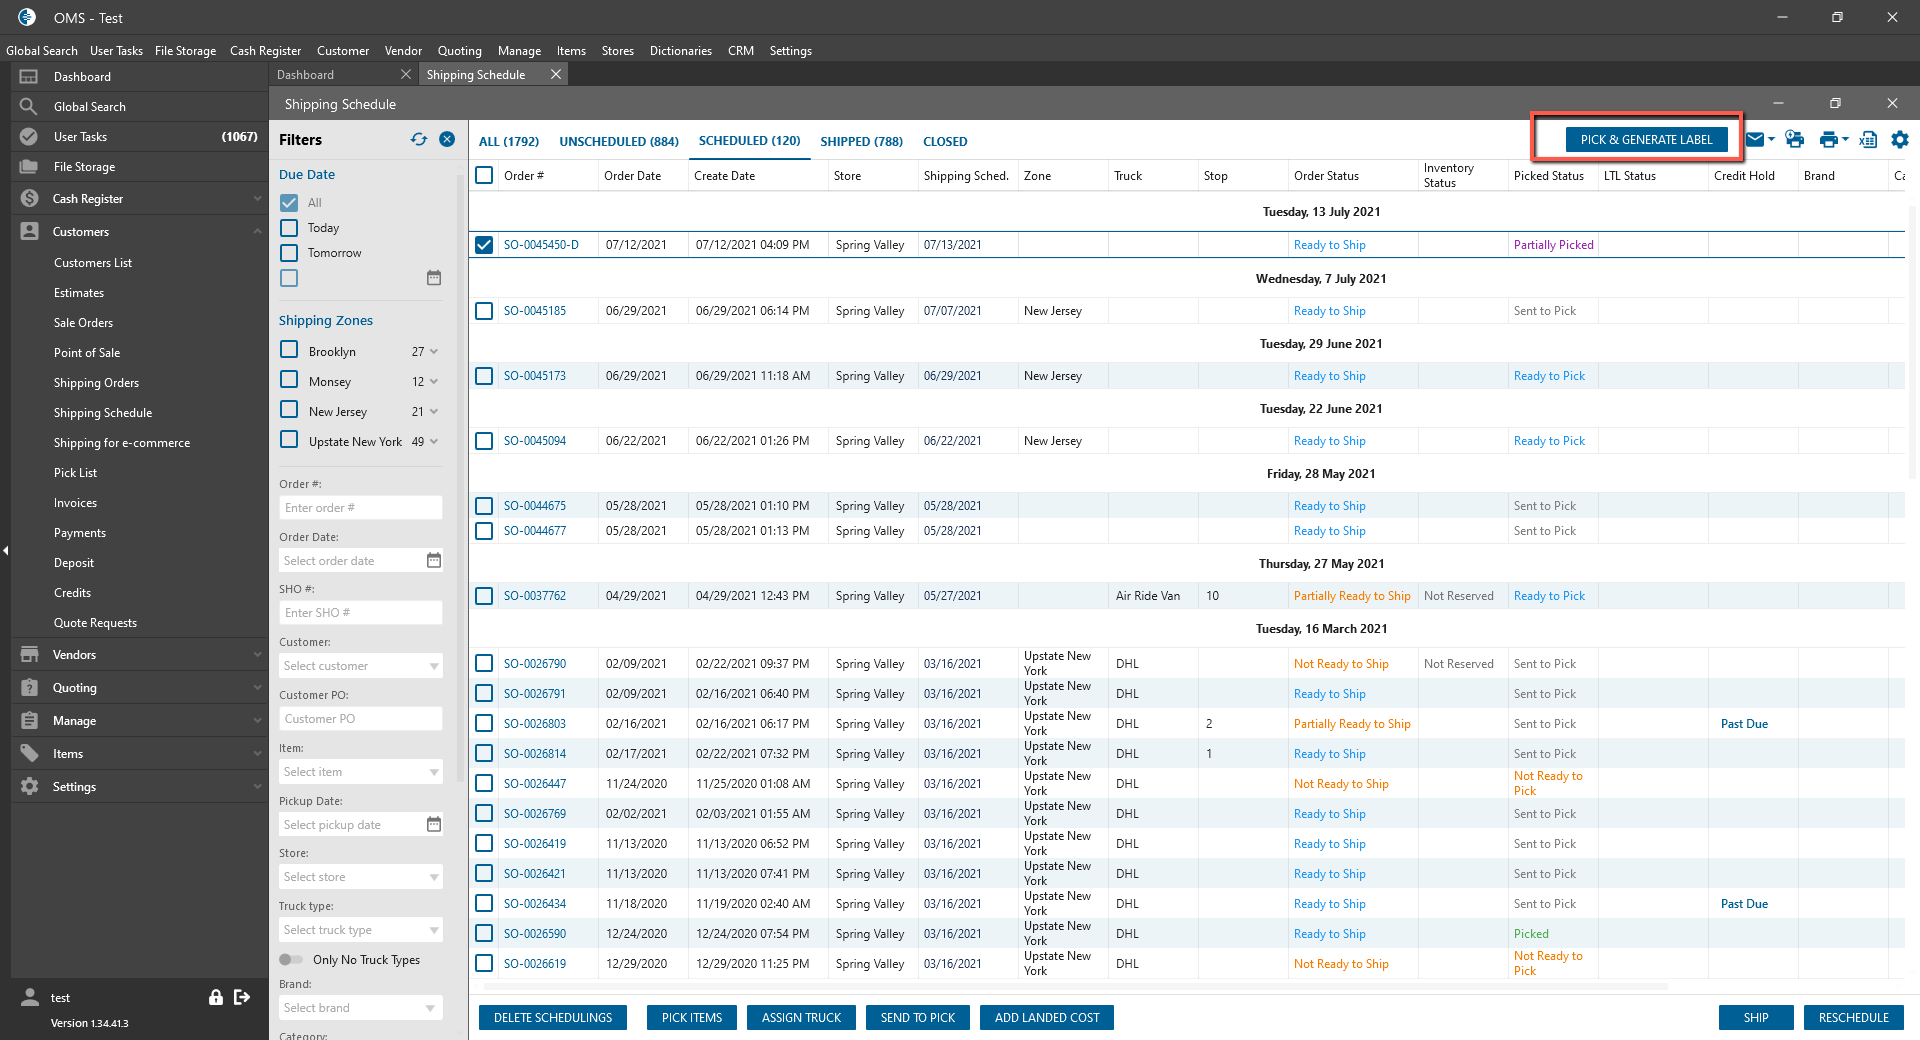
Task: Refresh the Filters panel
Action: click(418, 140)
